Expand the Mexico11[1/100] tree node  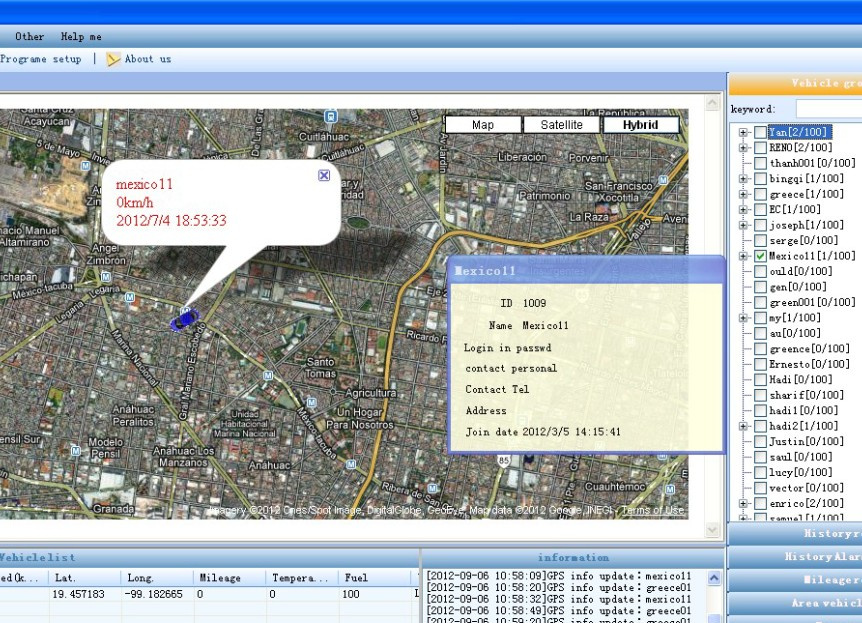743,256
